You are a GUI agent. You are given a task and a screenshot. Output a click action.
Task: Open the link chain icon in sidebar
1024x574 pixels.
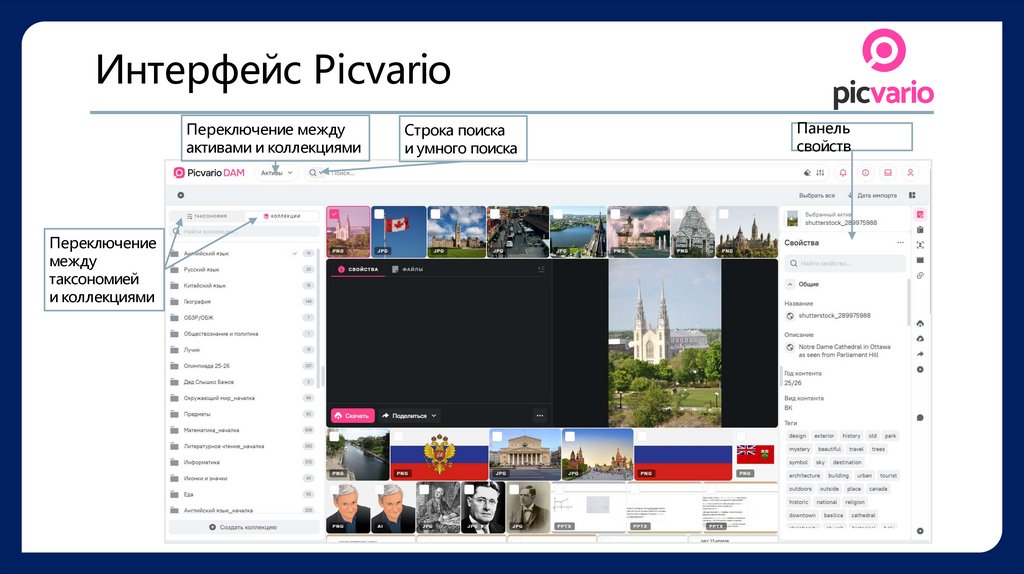(x=920, y=276)
